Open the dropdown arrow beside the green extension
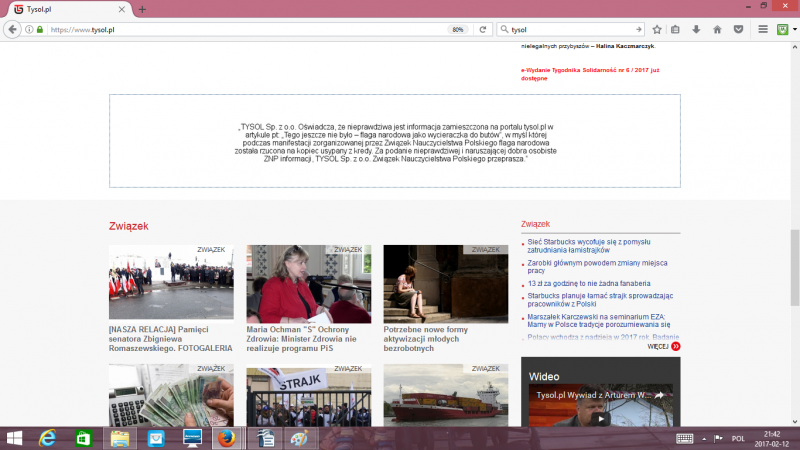The width and height of the screenshot is (800, 450). 794,30
